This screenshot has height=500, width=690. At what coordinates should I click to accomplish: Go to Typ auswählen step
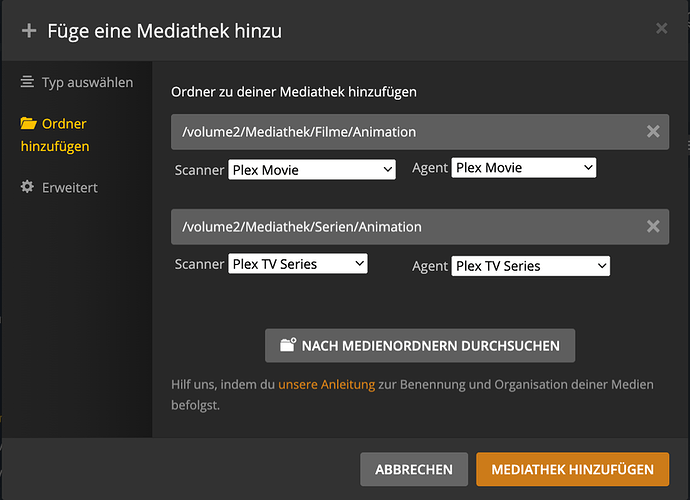pyautogui.click(x=87, y=82)
